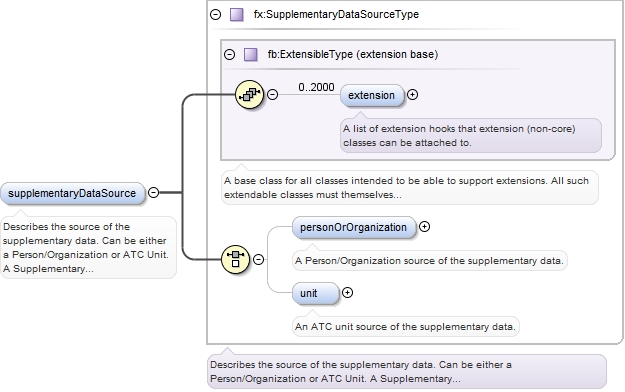Click the purple square icon beside fb:ExtensibleType
Viewport: 625px width, 392px height.
(x=251, y=54)
